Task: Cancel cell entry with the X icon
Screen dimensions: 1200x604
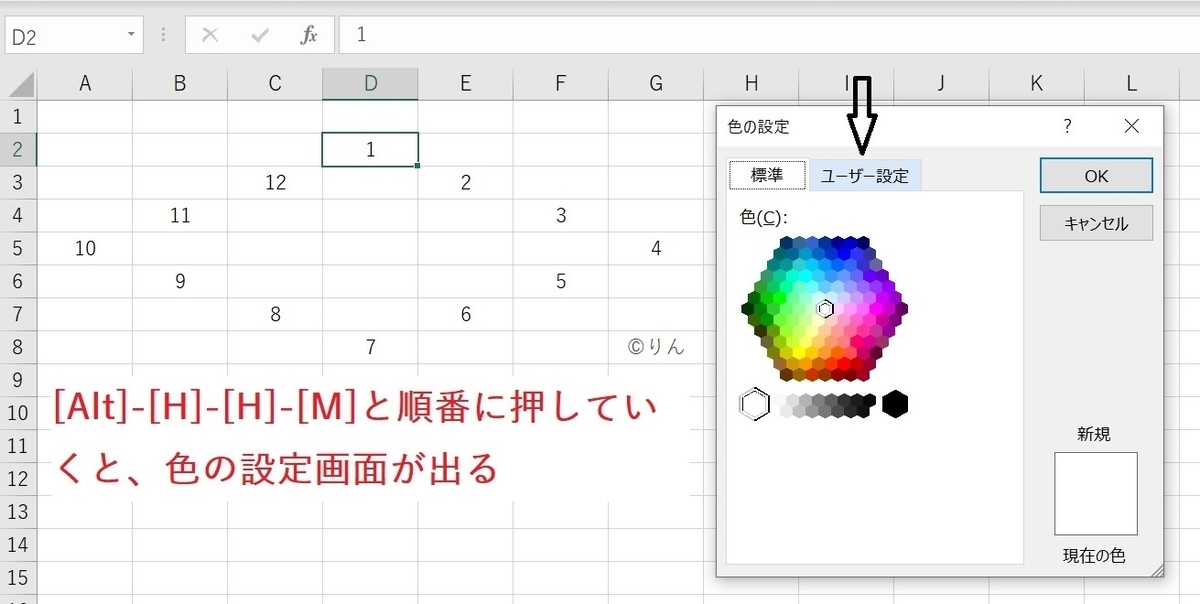Action: [211, 34]
